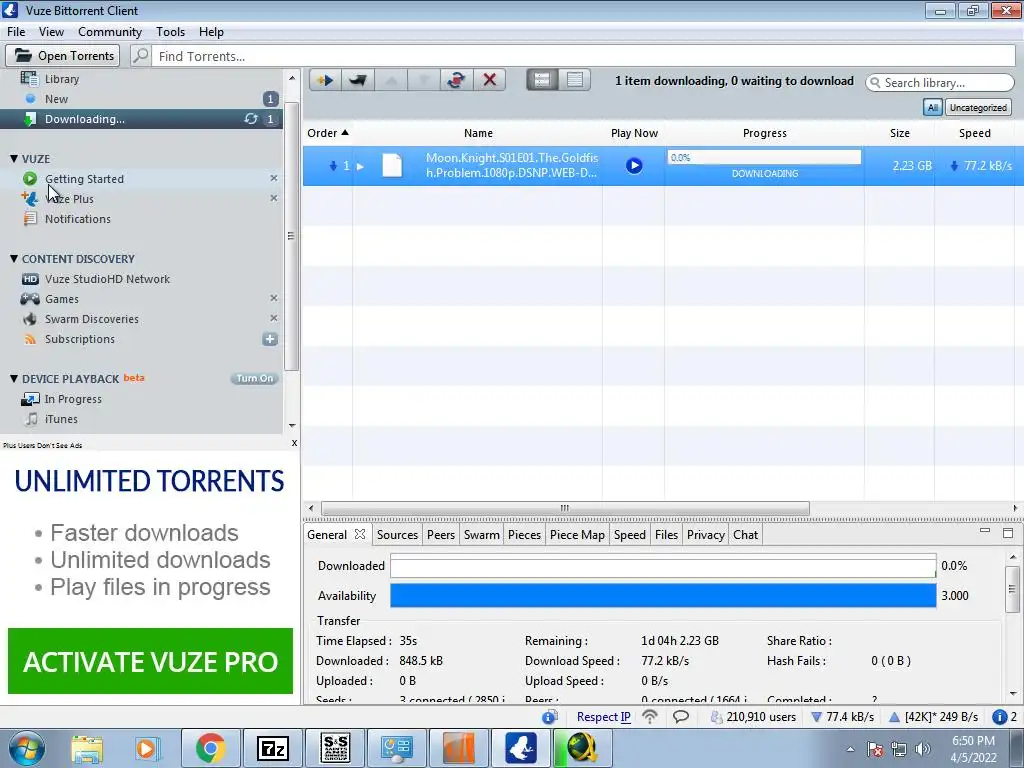Close the Vuze Plus sidebar entry

[274, 198]
